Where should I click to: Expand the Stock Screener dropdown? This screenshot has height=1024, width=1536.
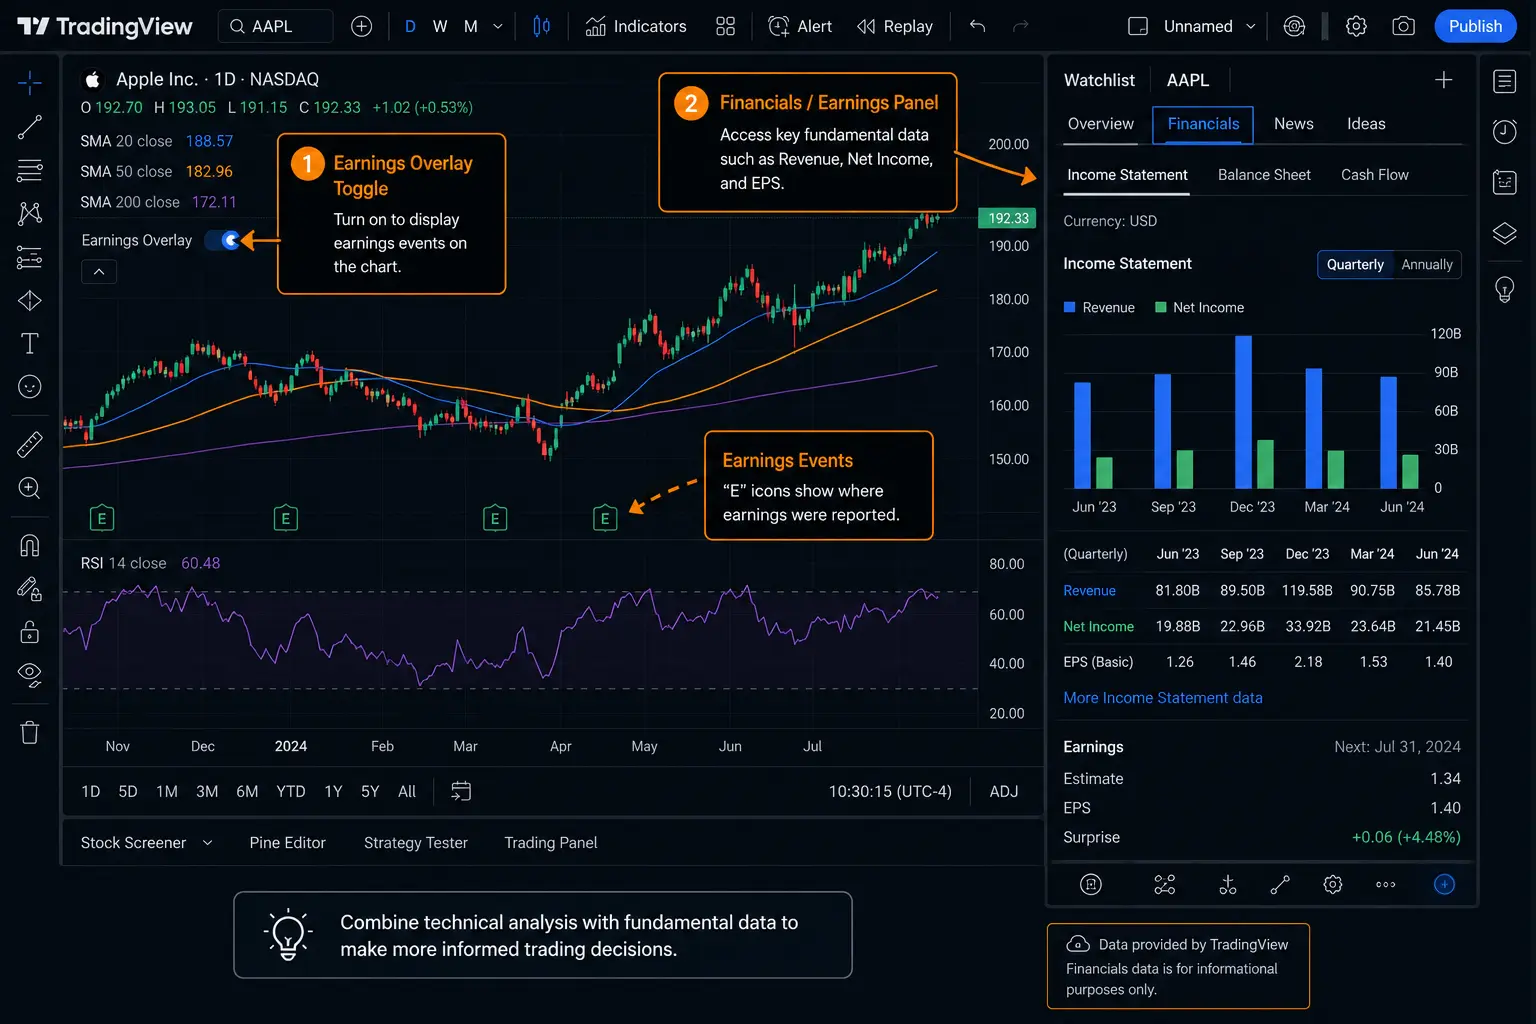[208, 843]
